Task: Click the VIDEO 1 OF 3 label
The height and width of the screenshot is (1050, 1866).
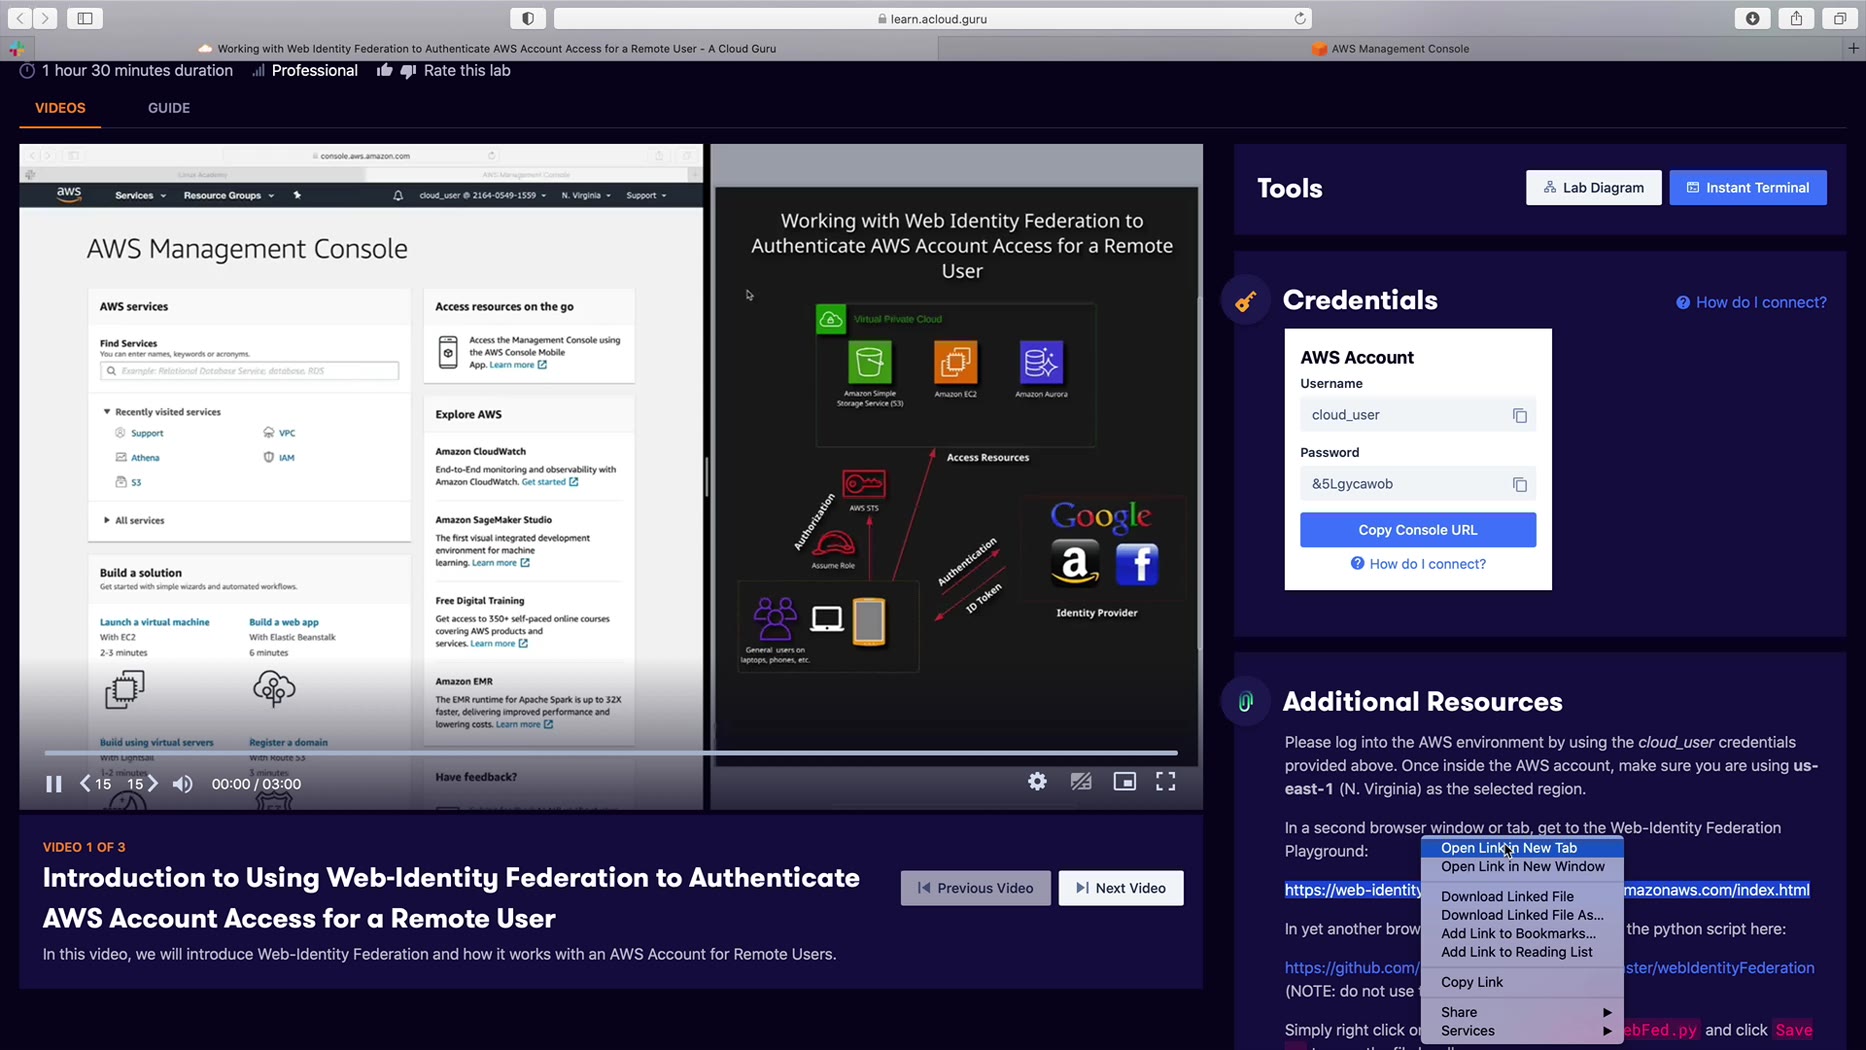Action: click(x=84, y=847)
